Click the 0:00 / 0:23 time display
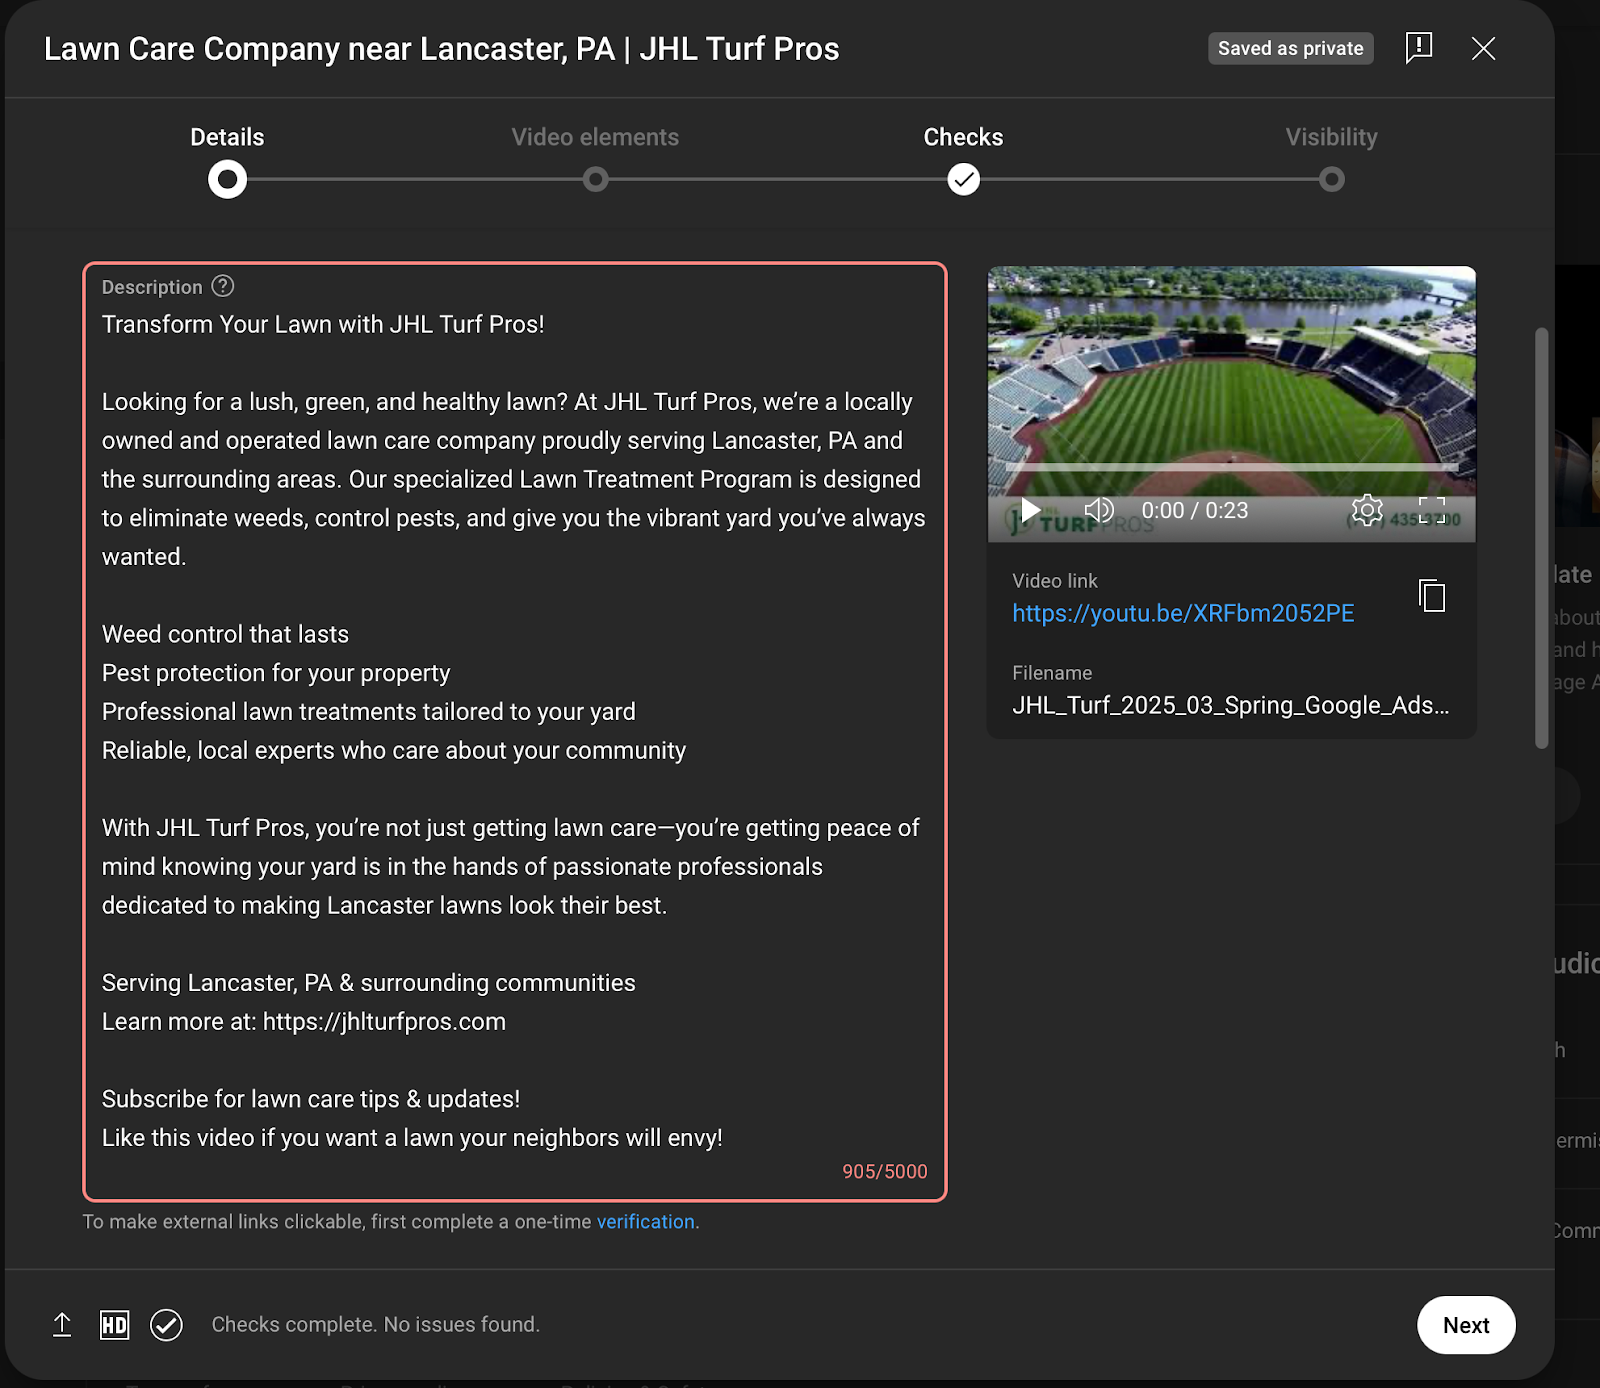The width and height of the screenshot is (1600, 1388). coord(1195,511)
